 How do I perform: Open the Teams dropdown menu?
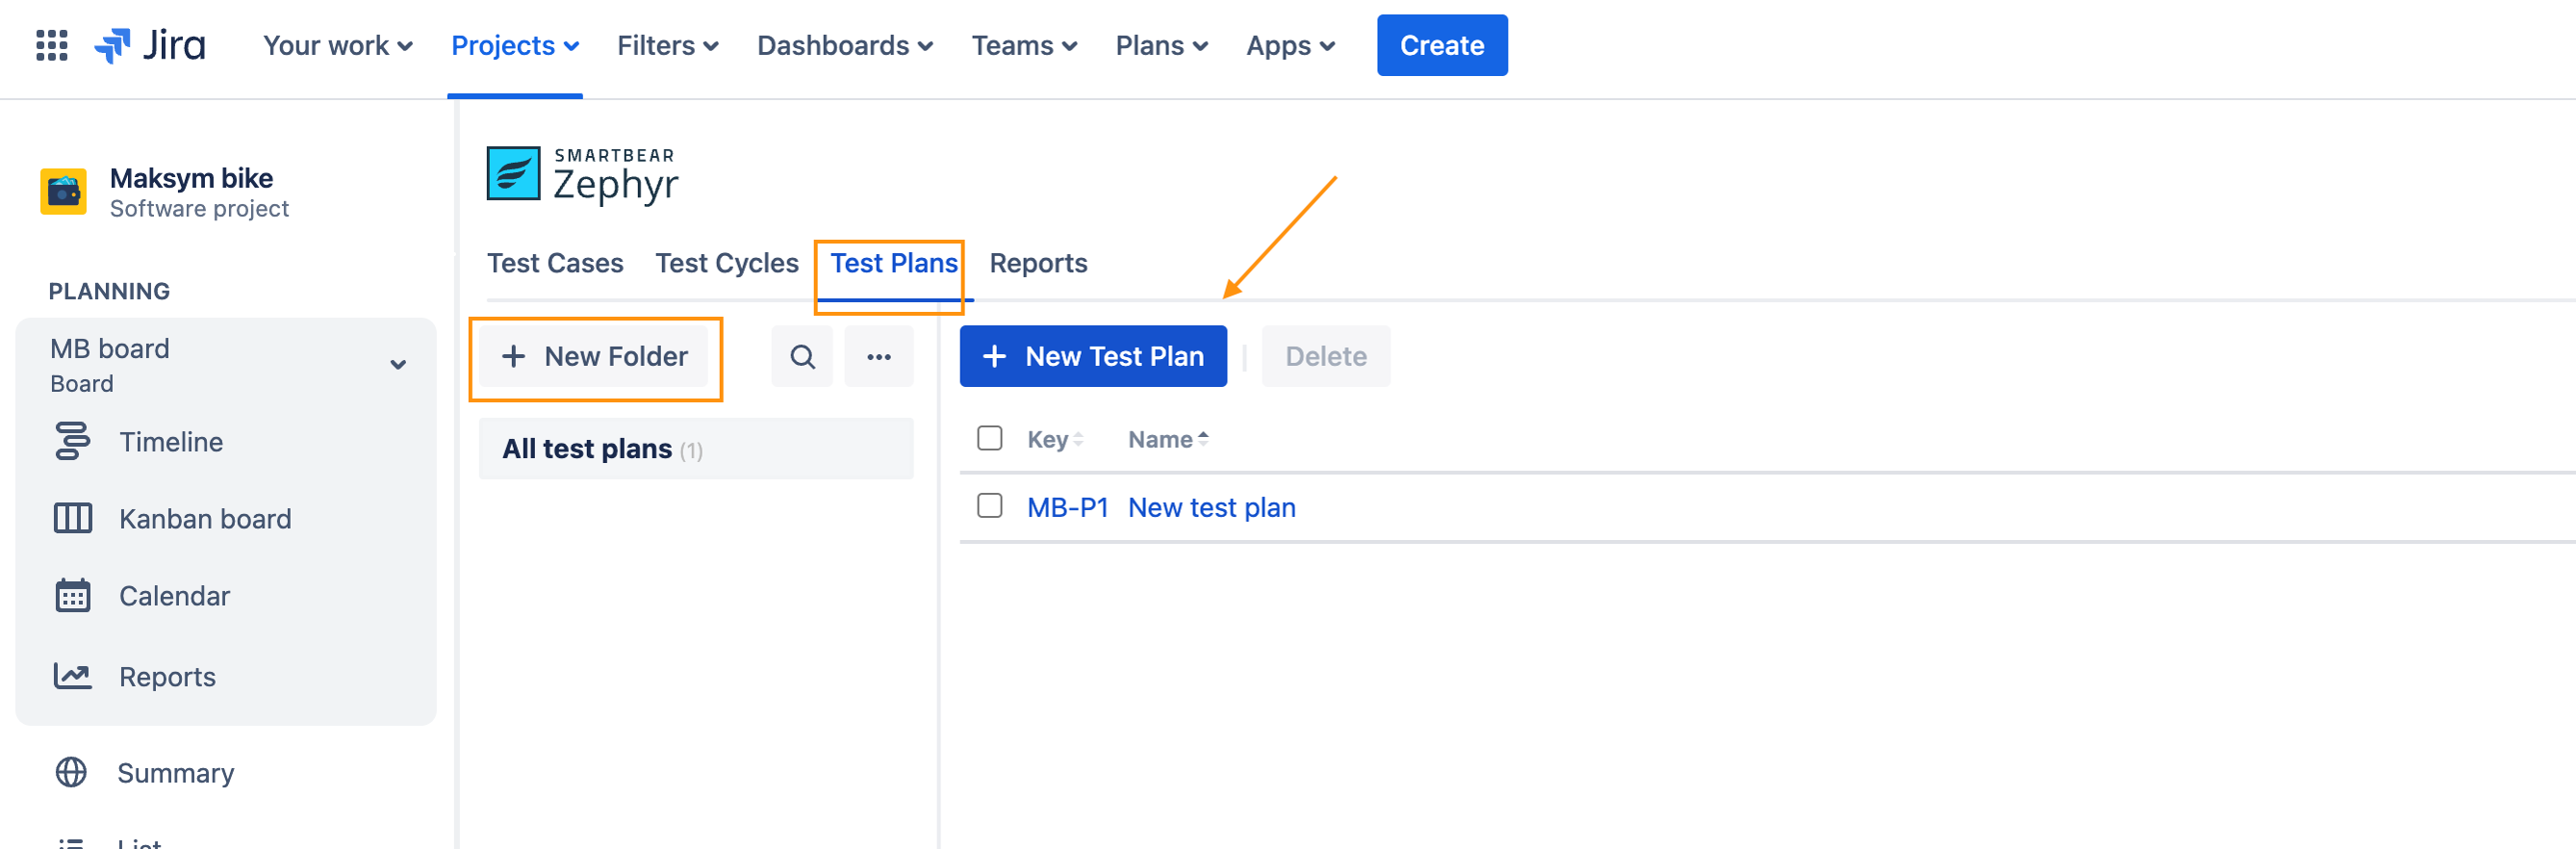pyautogui.click(x=1024, y=46)
